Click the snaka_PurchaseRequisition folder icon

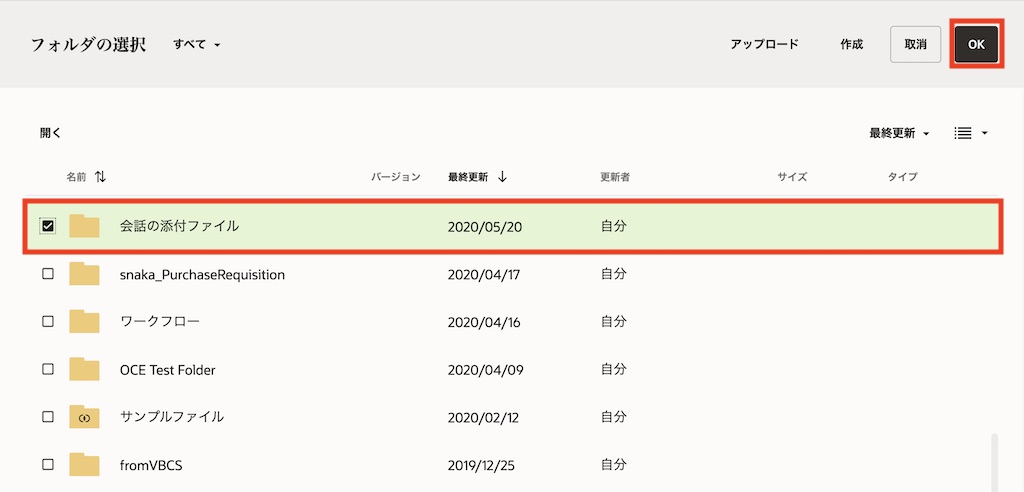84,274
